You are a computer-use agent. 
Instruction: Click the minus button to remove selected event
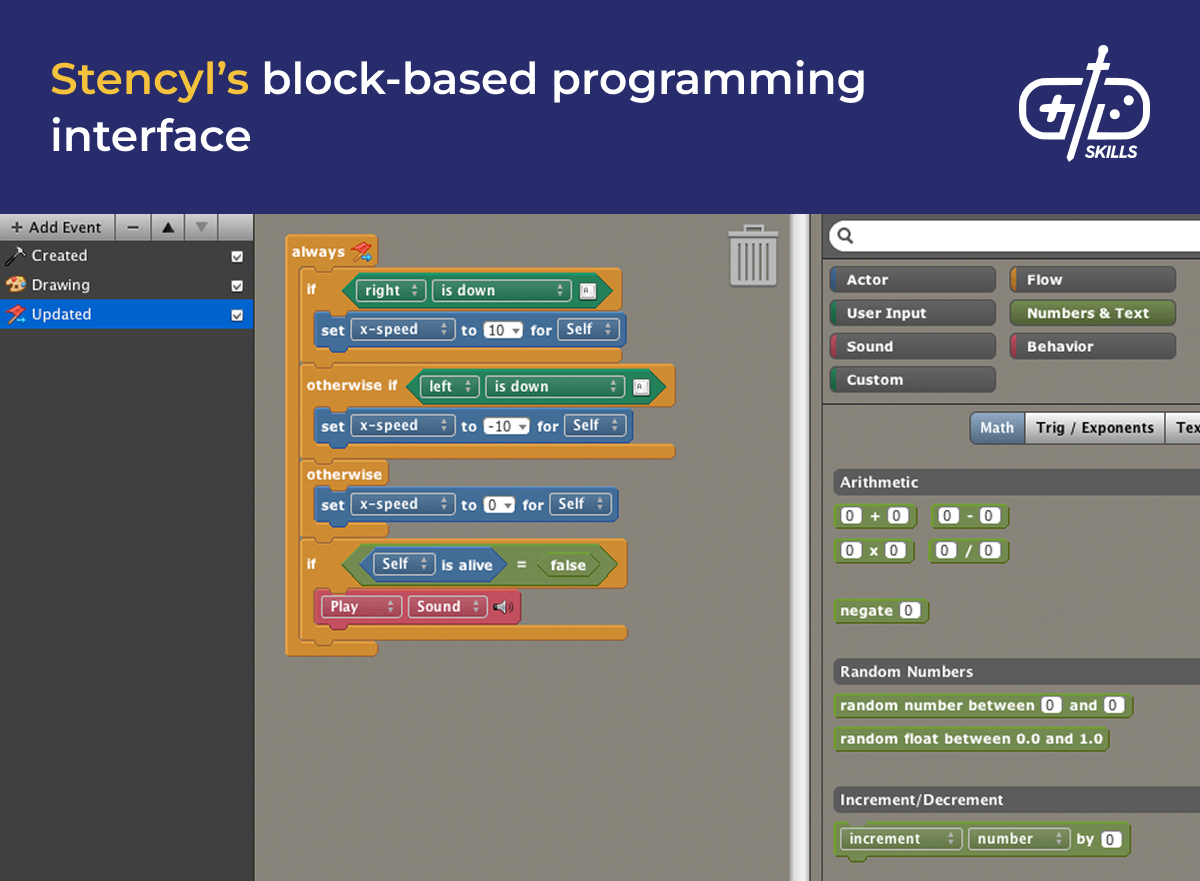point(132,227)
